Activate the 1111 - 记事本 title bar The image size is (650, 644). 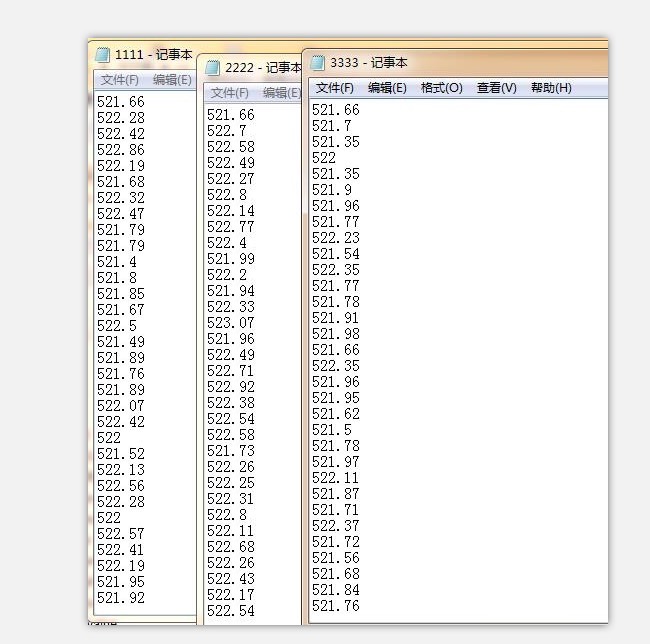153,55
